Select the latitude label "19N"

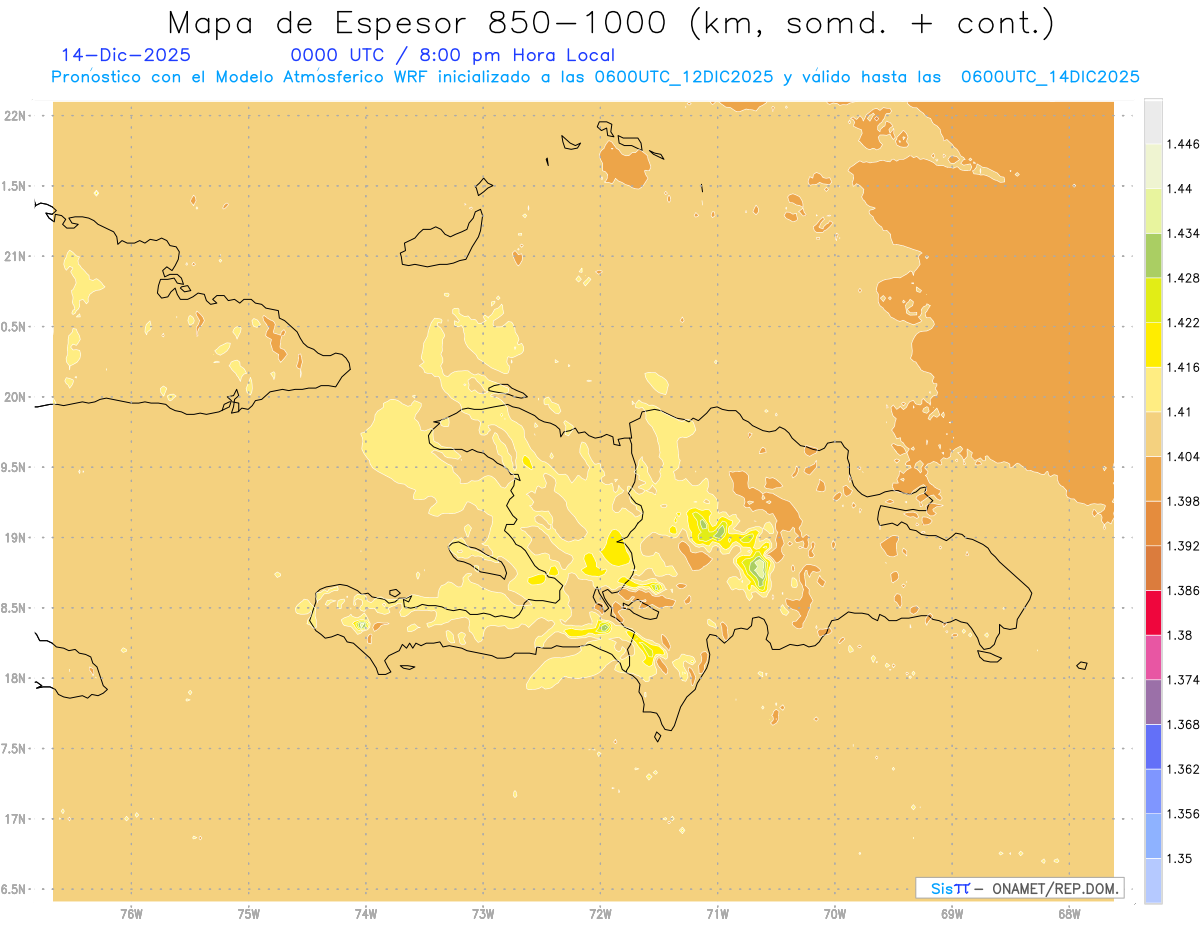(16, 537)
